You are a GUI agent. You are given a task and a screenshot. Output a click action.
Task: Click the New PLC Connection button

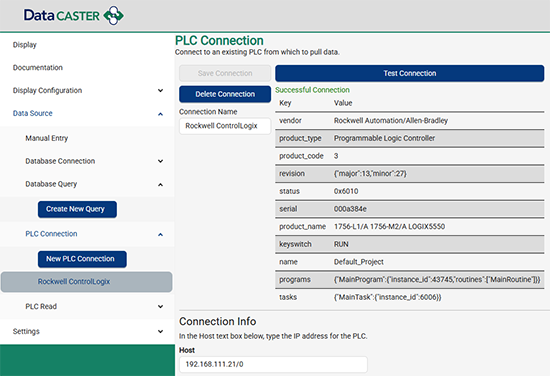(x=82, y=259)
